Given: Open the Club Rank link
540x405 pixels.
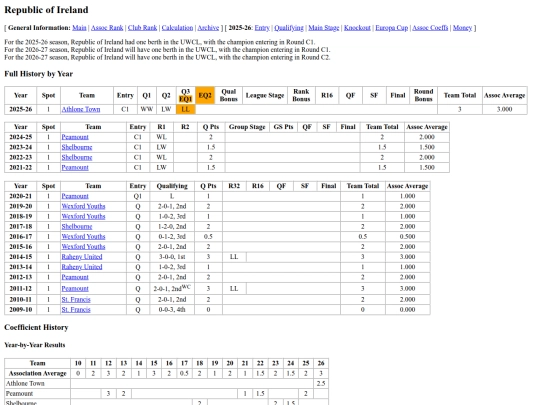Looking at the screenshot, I should coord(142,28).
